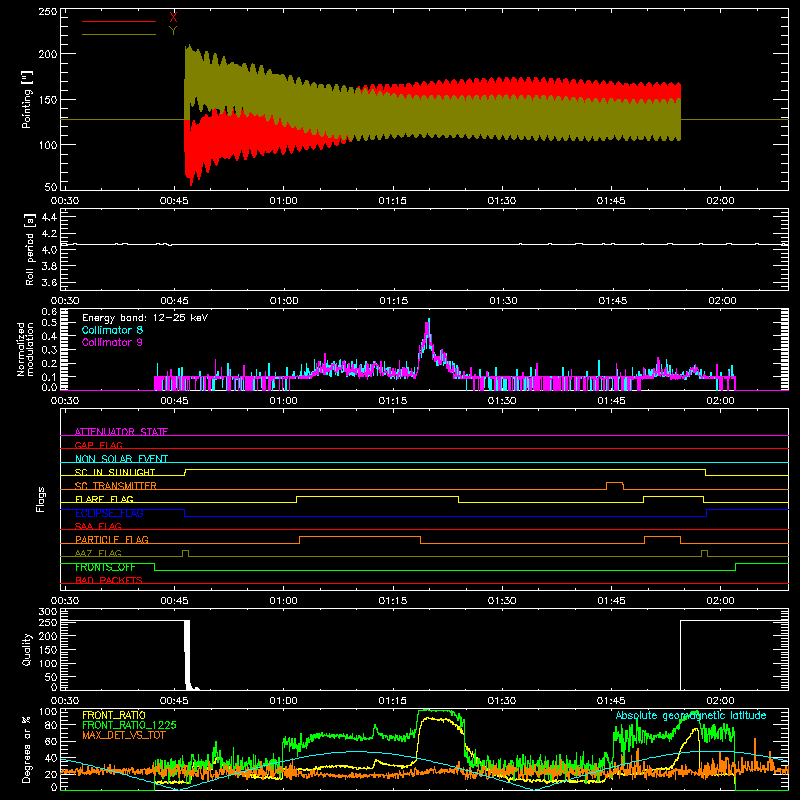This screenshot has height=800, width=800.
Task: Click the vertical Flags axis title
Action: (41, 499)
